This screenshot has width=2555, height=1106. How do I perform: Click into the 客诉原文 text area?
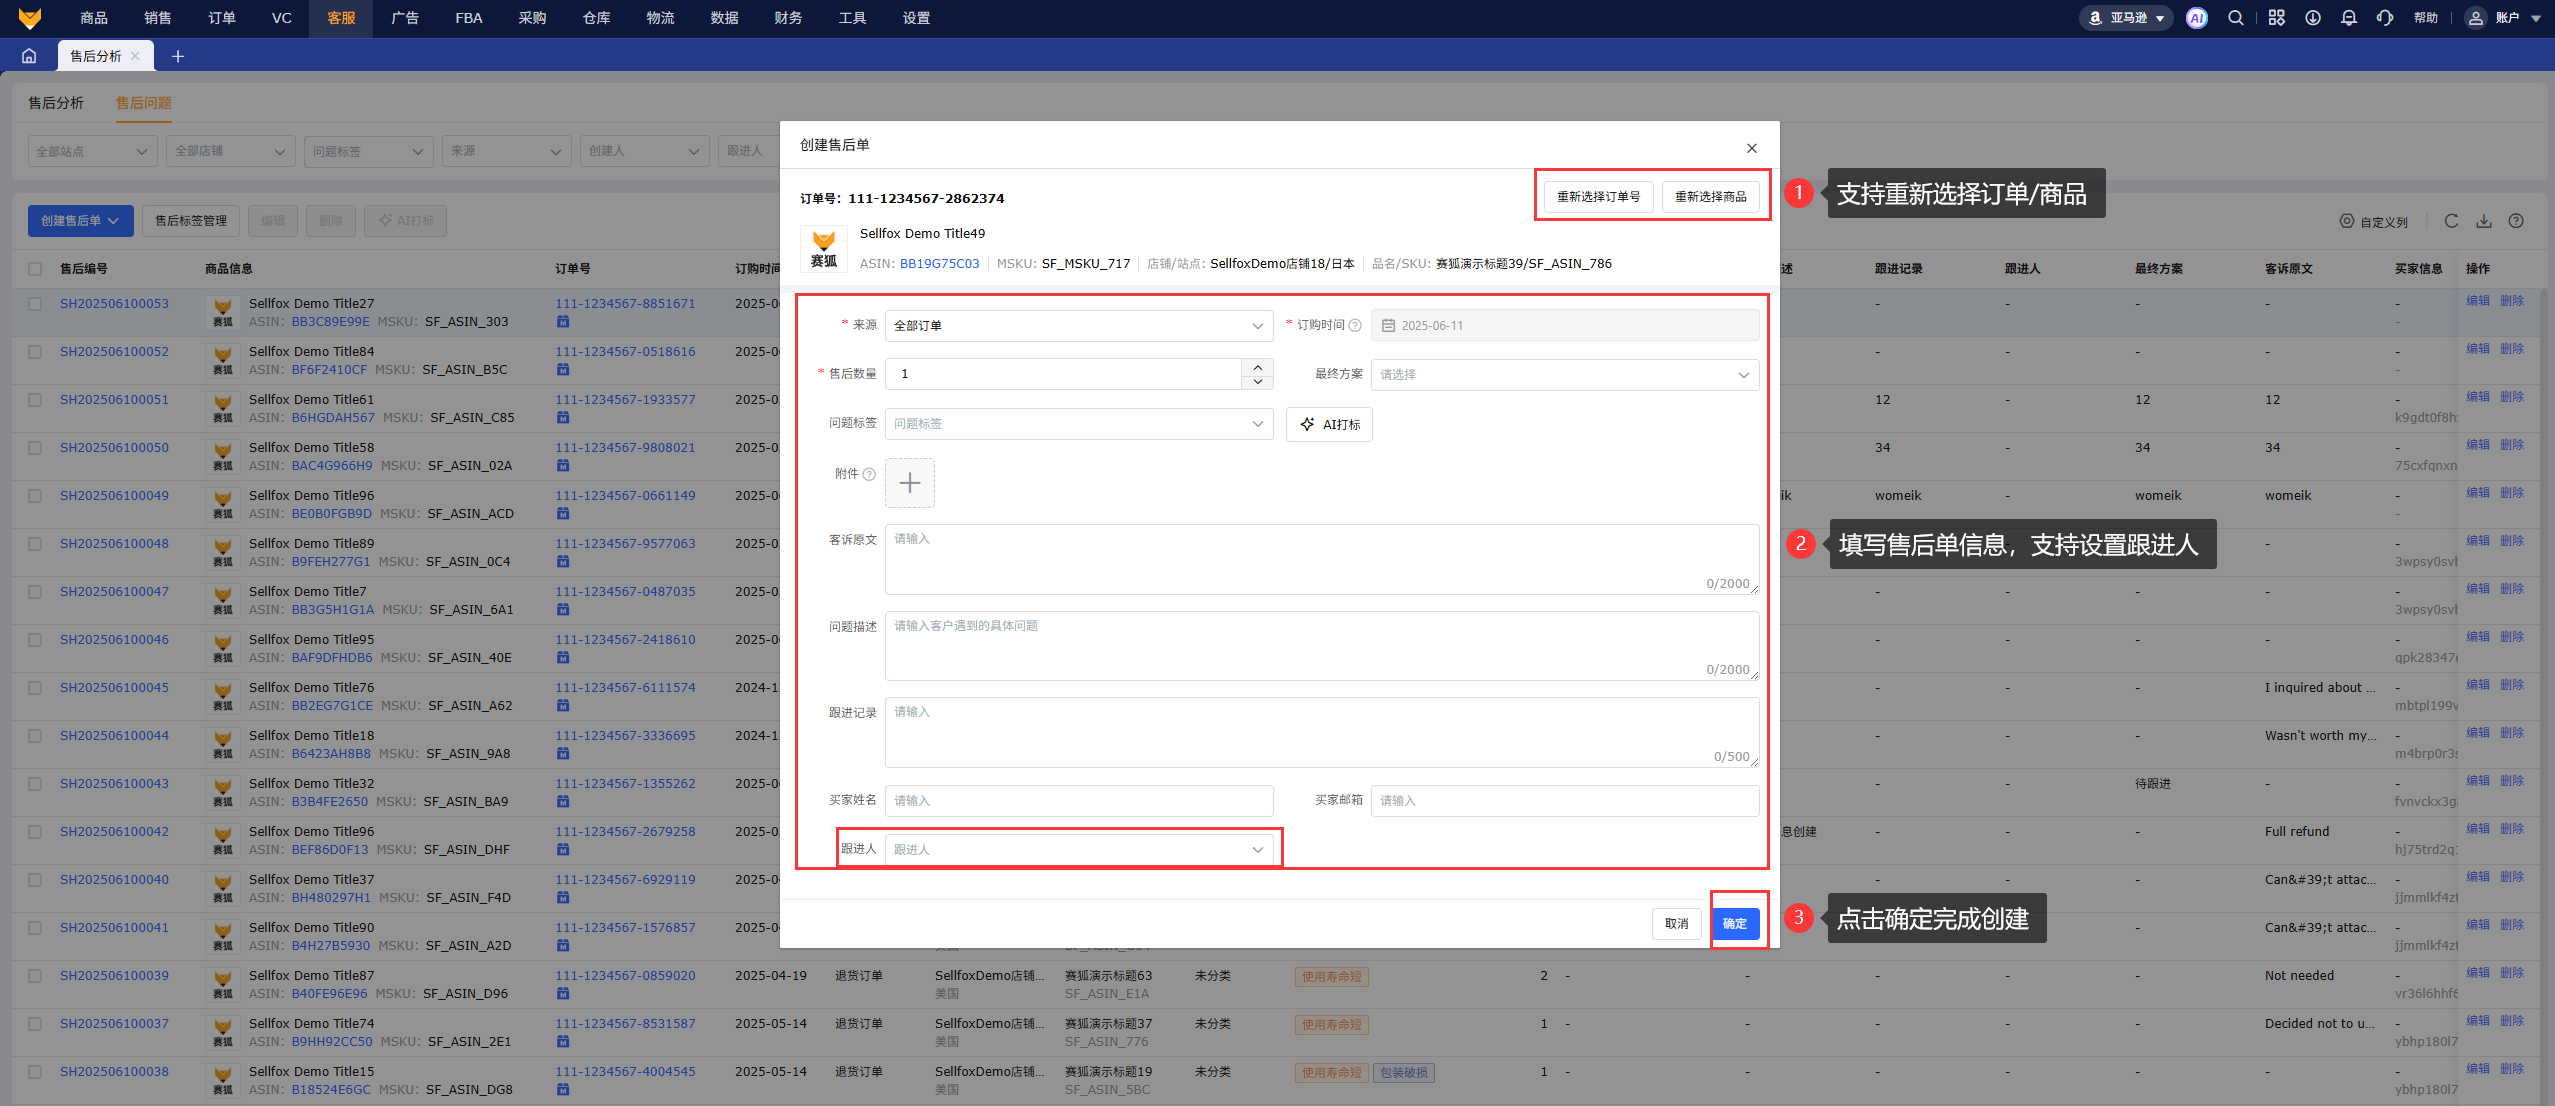coord(1320,558)
